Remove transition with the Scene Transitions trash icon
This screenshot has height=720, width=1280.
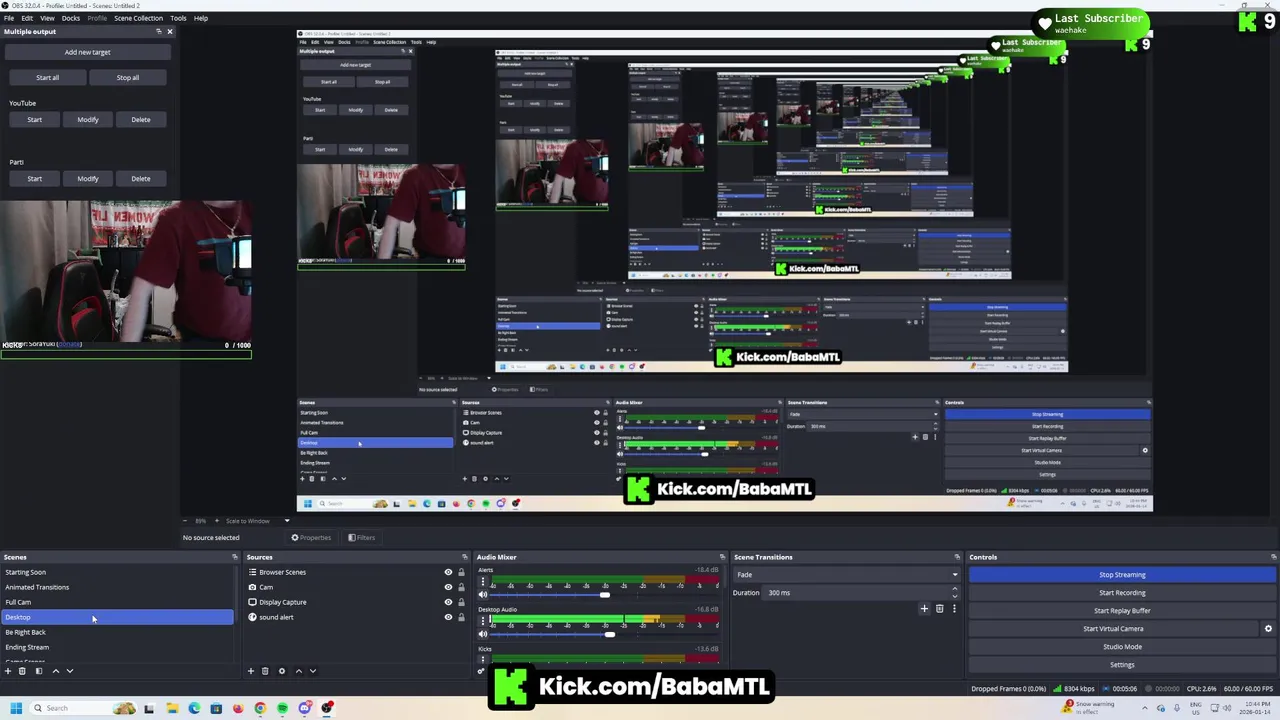(x=939, y=608)
